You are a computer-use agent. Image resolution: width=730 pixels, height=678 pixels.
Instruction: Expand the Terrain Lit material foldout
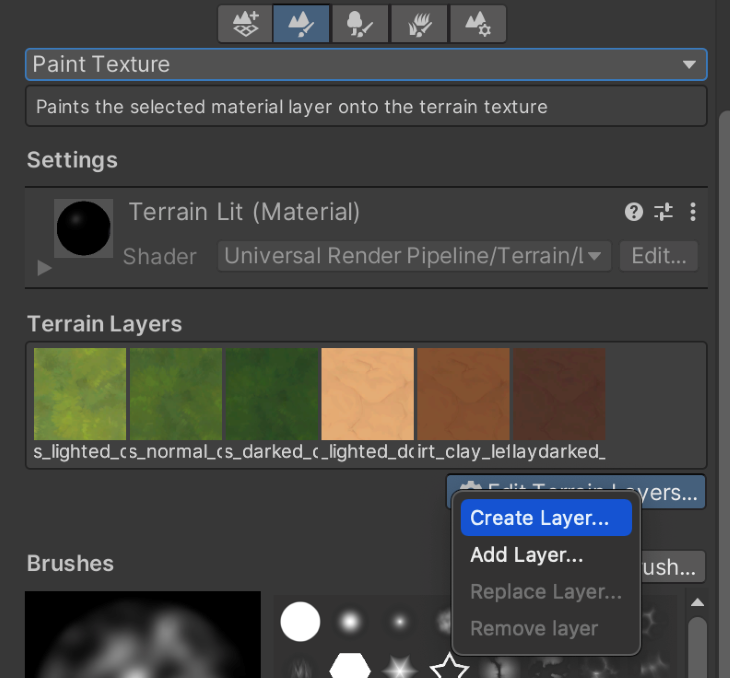click(x=43, y=268)
